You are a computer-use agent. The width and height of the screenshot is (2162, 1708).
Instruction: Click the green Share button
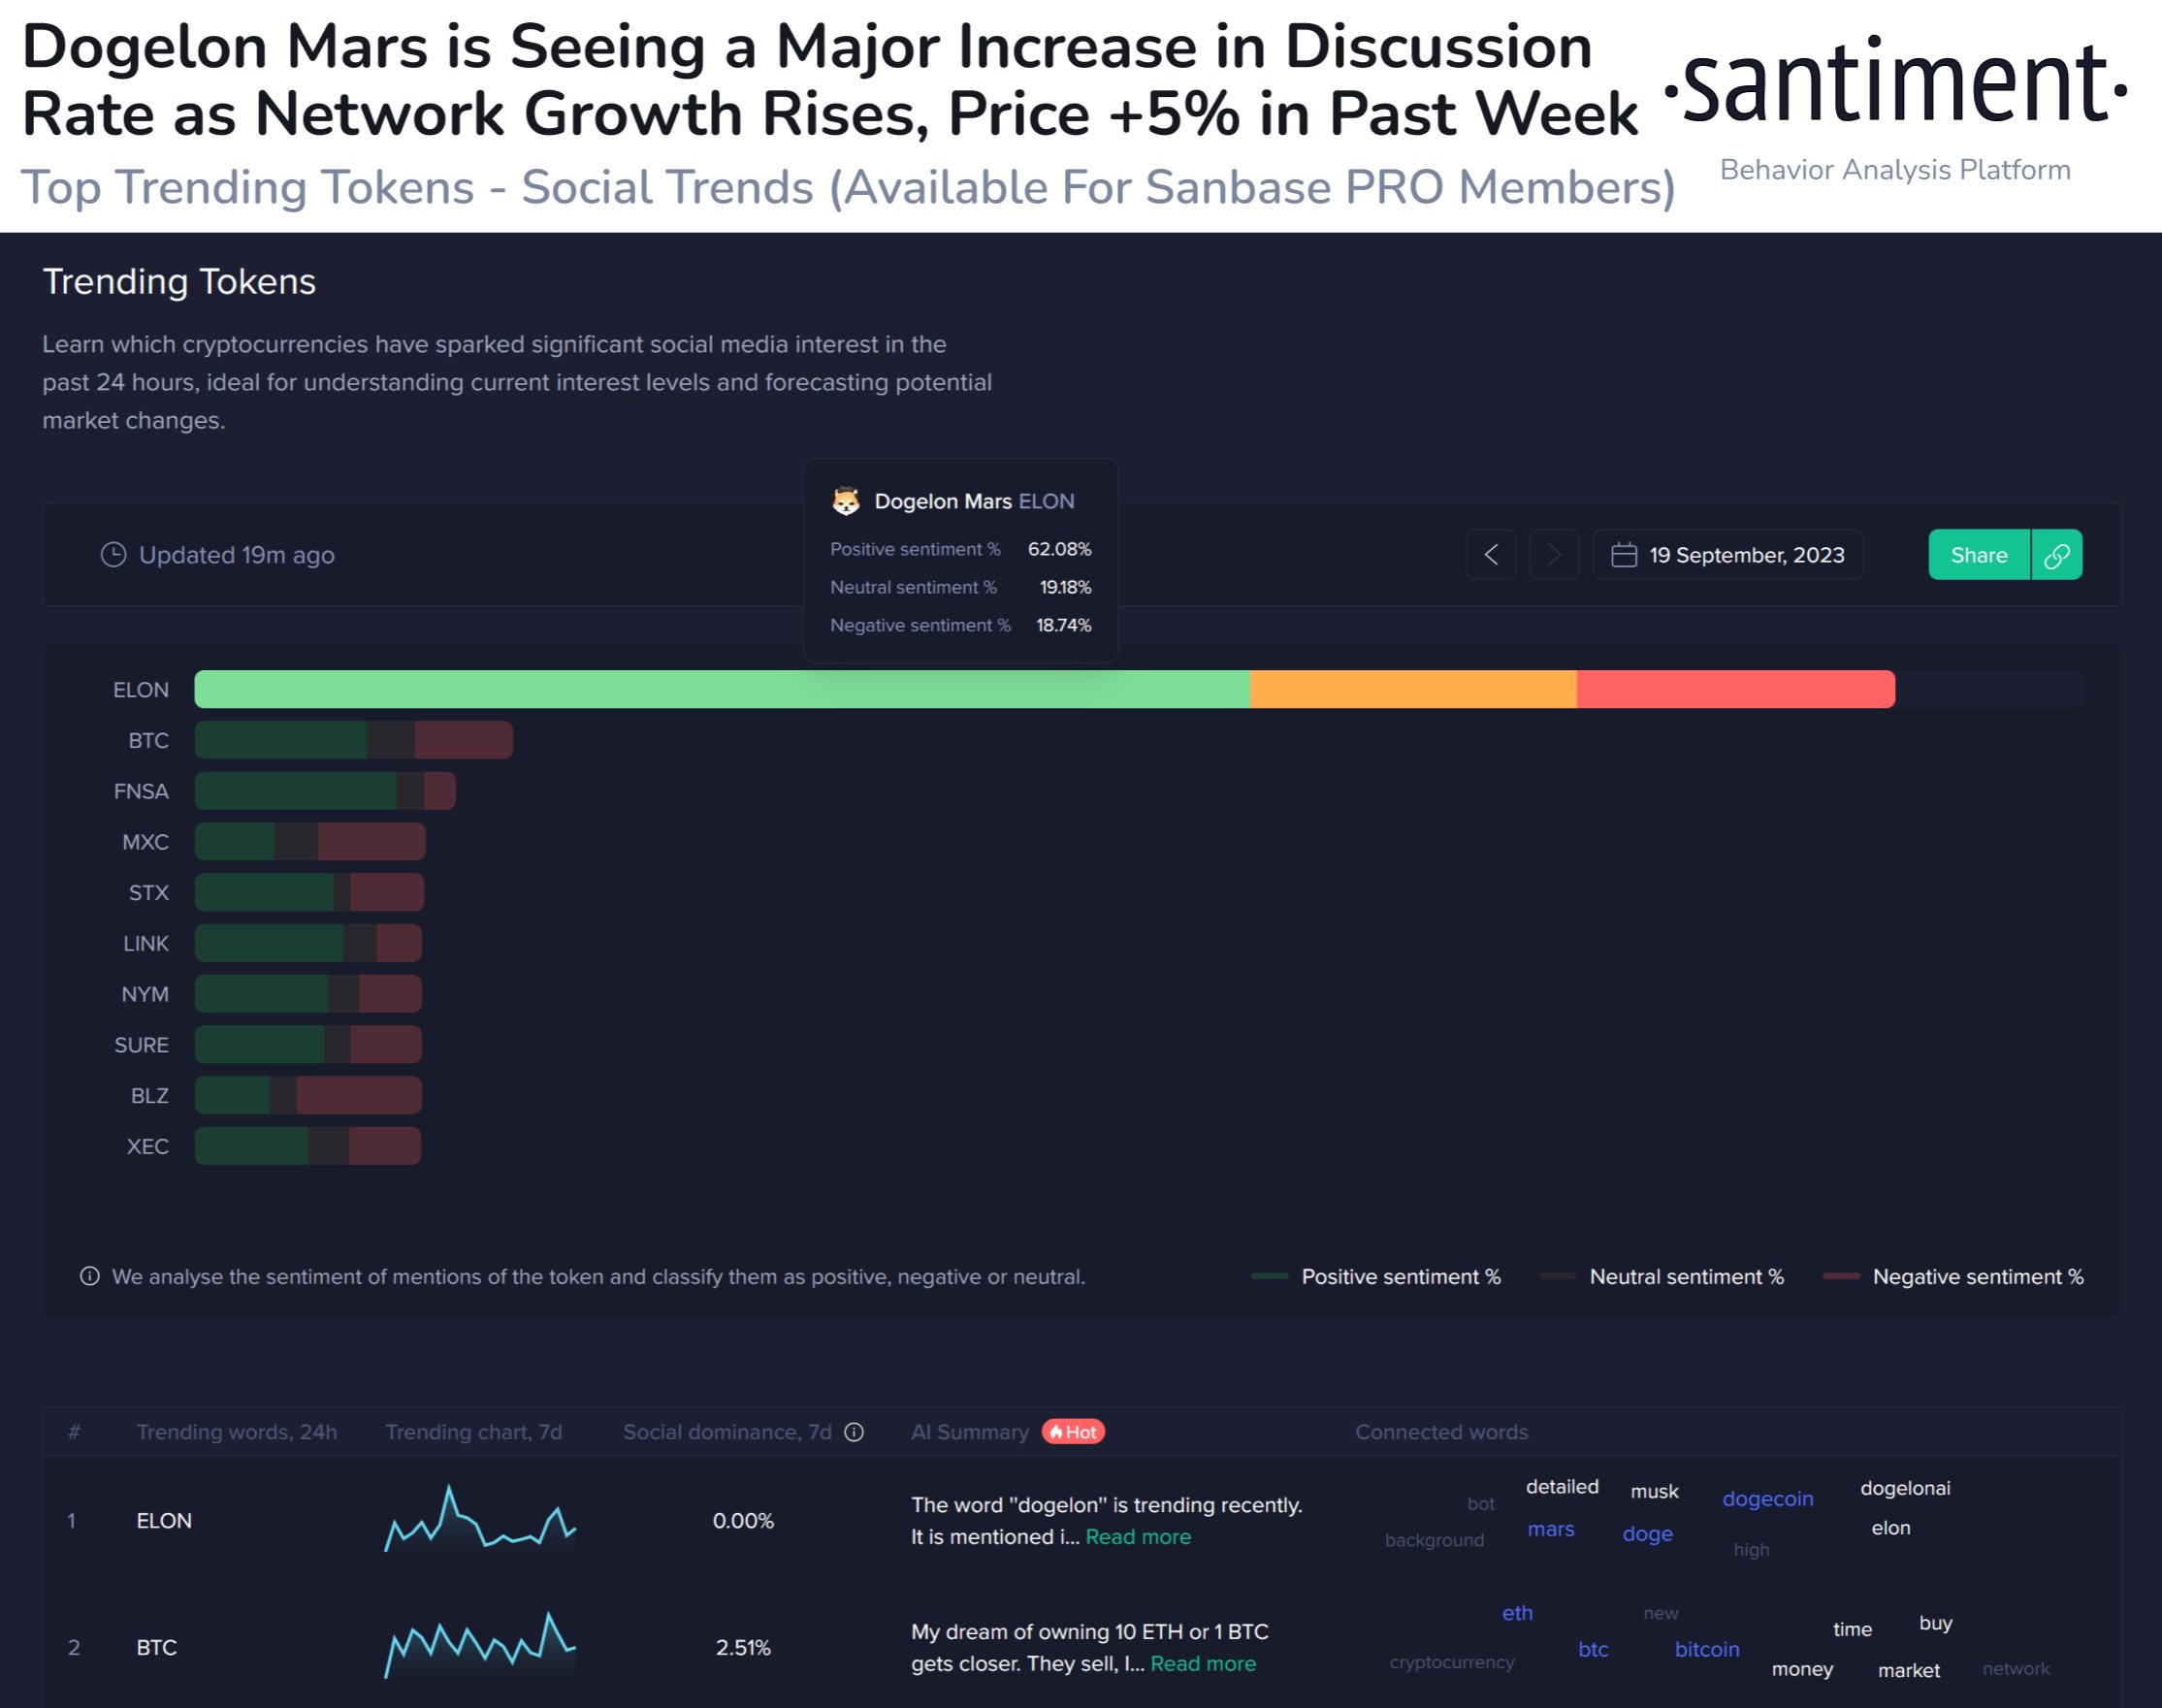tap(1978, 555)
